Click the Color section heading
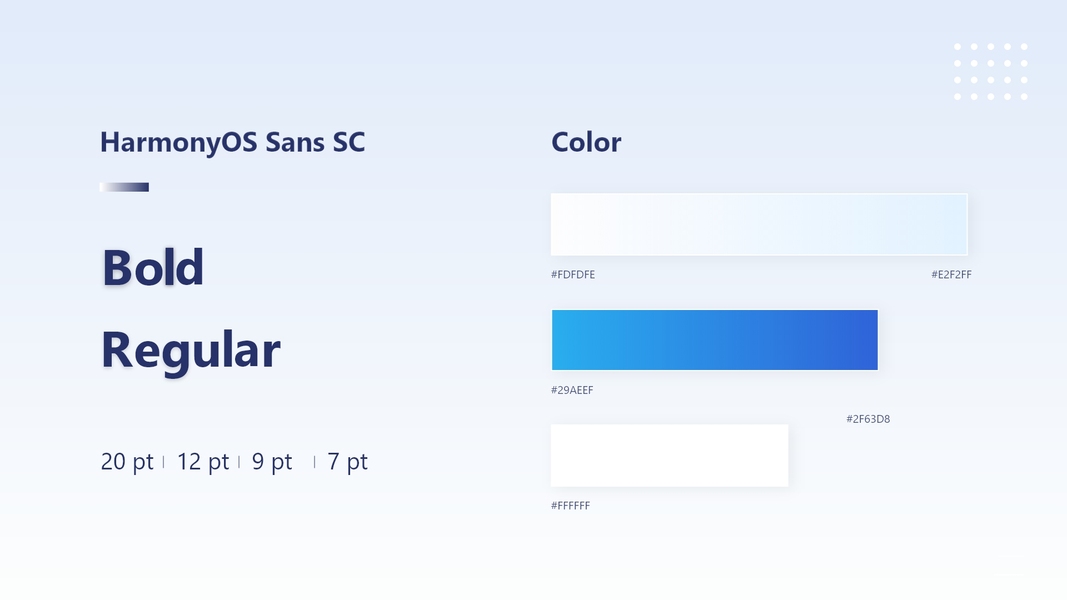 [x=586, y=142]
